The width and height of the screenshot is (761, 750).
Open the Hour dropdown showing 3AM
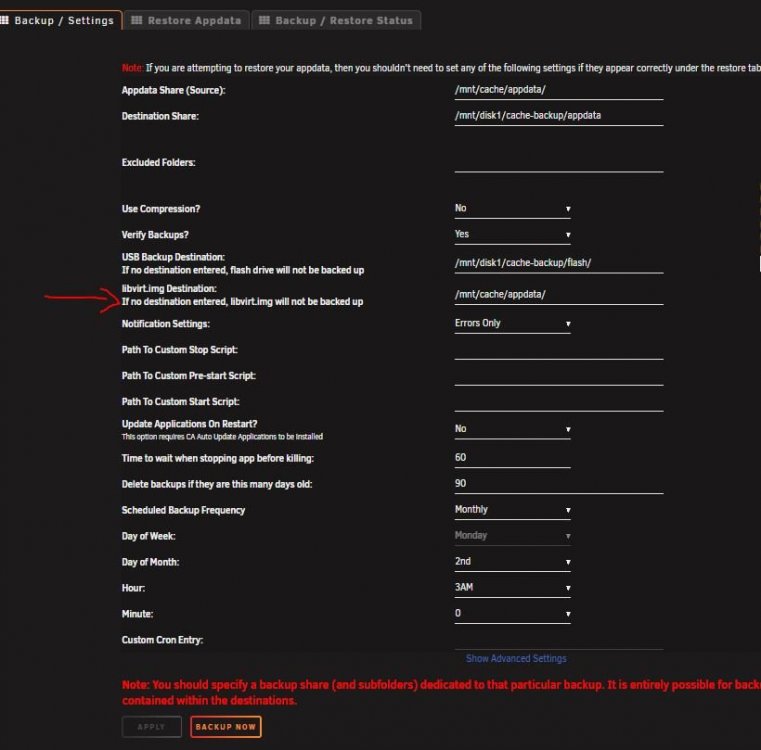[513, 588]
